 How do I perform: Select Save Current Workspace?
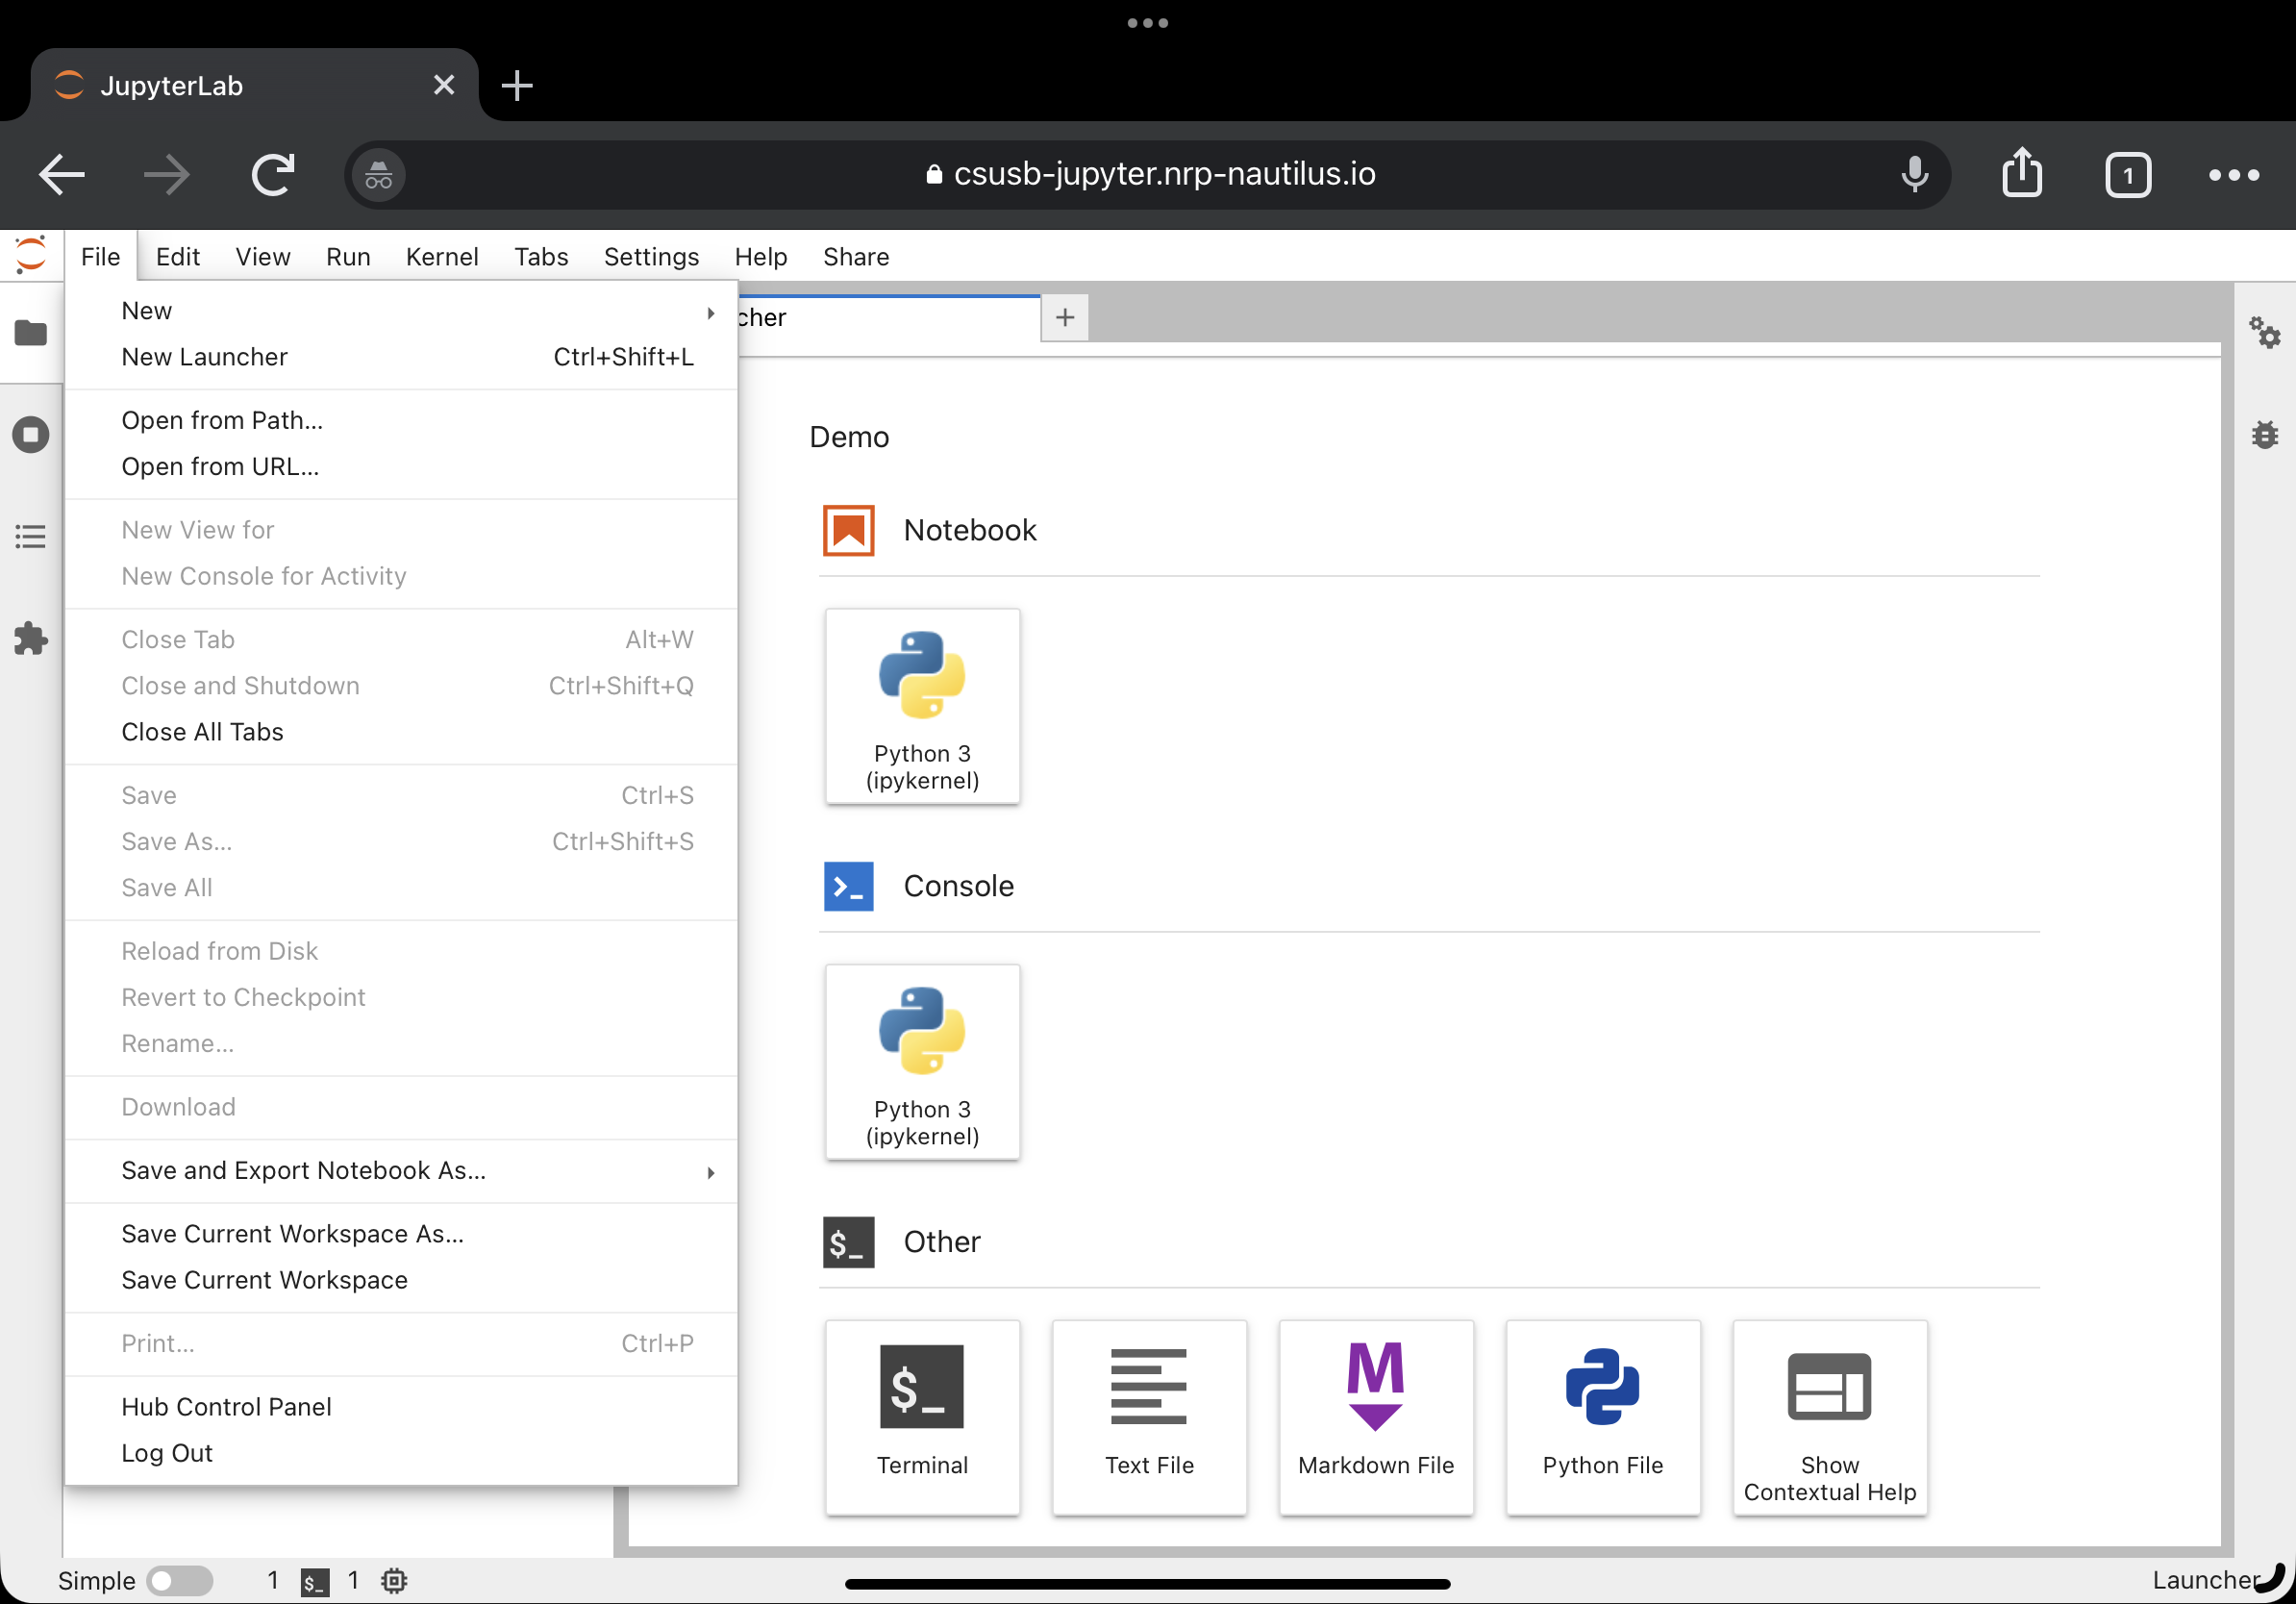(401, 1280)
